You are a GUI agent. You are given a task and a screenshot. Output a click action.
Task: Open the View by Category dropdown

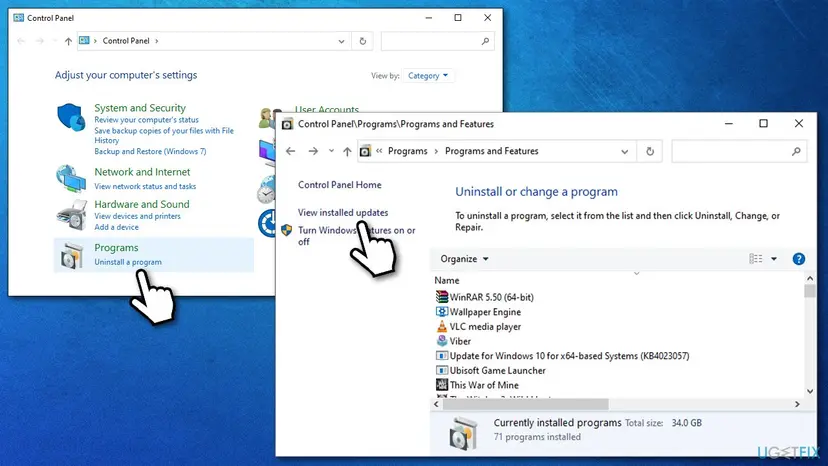click(x=428, y=76)
